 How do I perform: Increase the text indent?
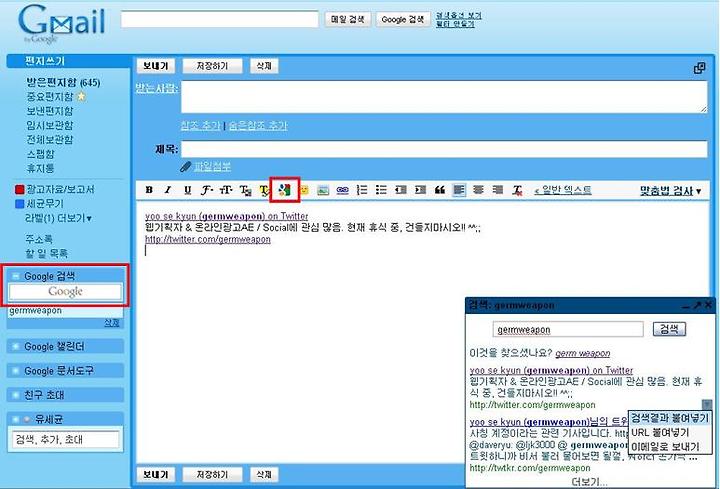click(420, 190)
